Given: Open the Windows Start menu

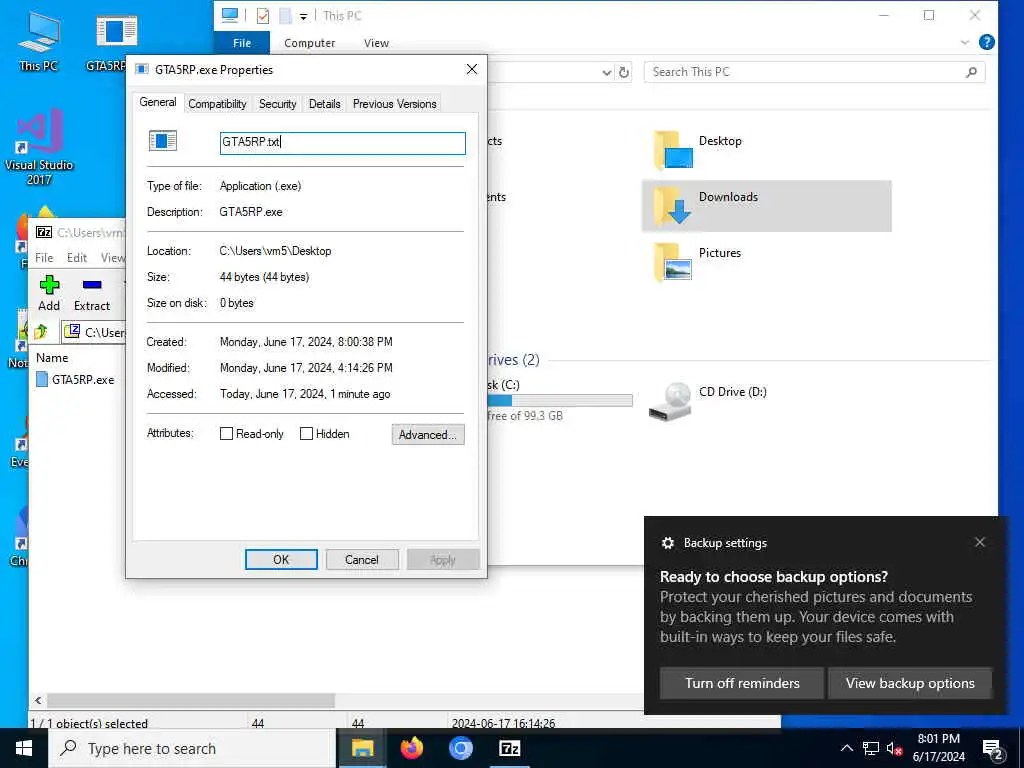Looking at the screenshot, I should (x=24, y=748).
